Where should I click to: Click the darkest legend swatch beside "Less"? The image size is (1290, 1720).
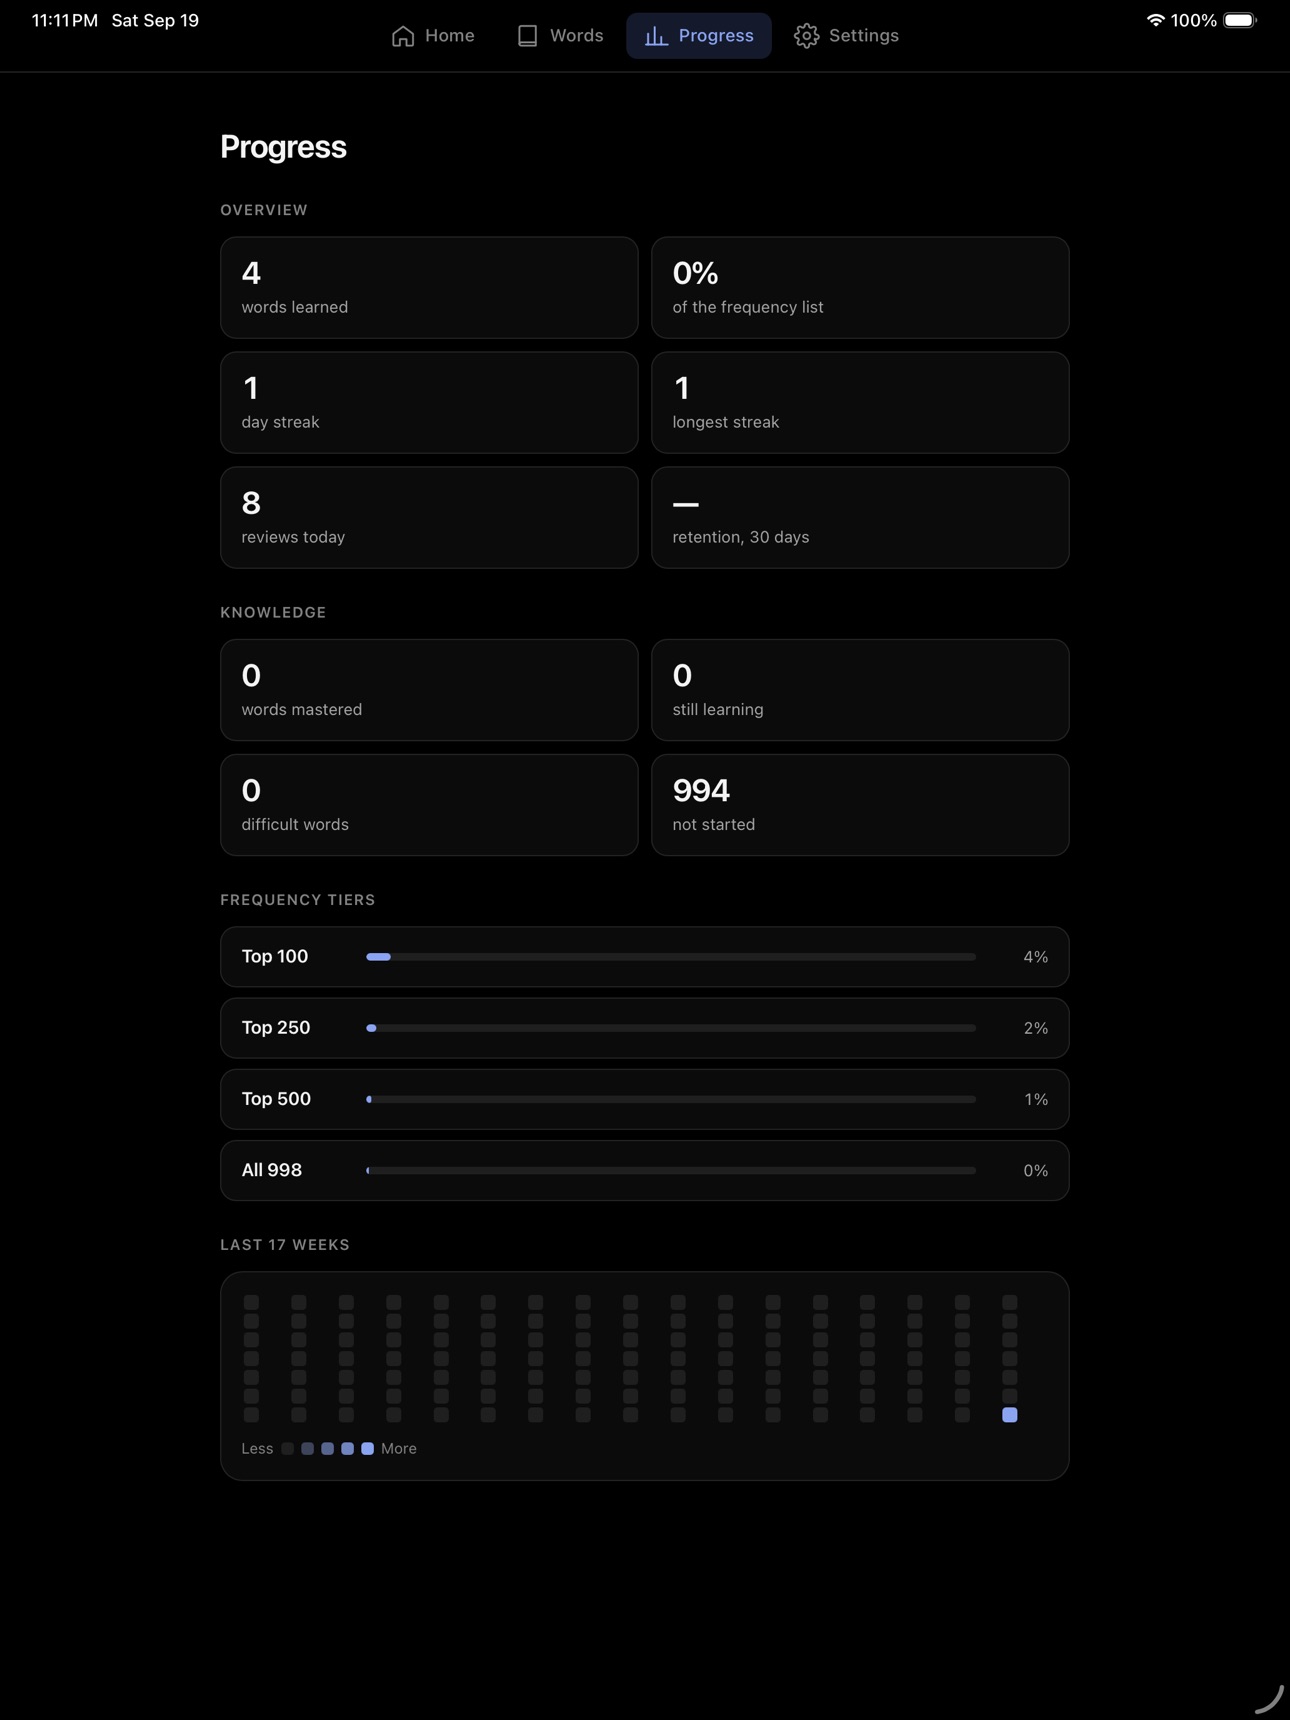(288, 1449)
